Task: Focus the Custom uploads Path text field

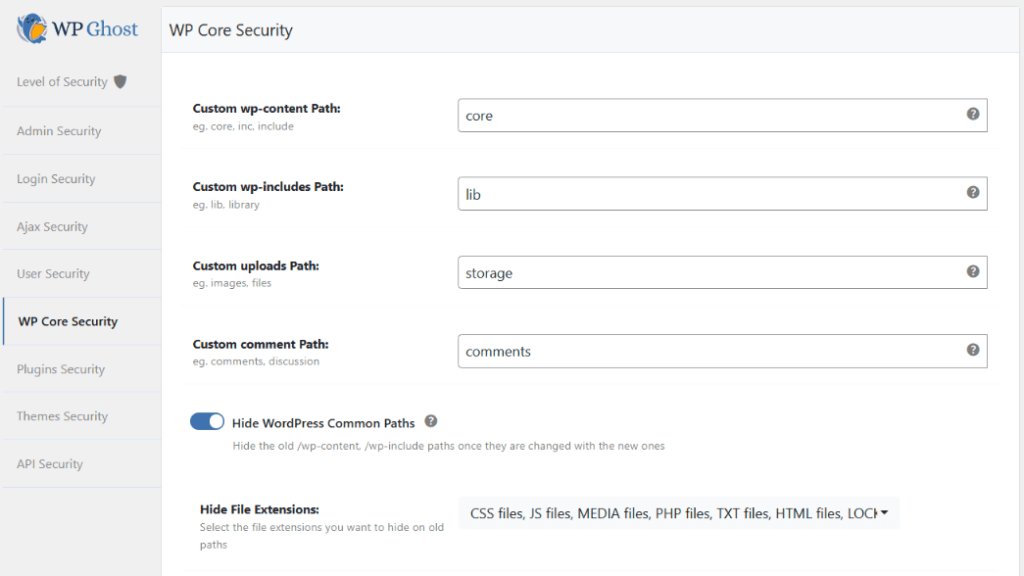Action: click(710, 272)
